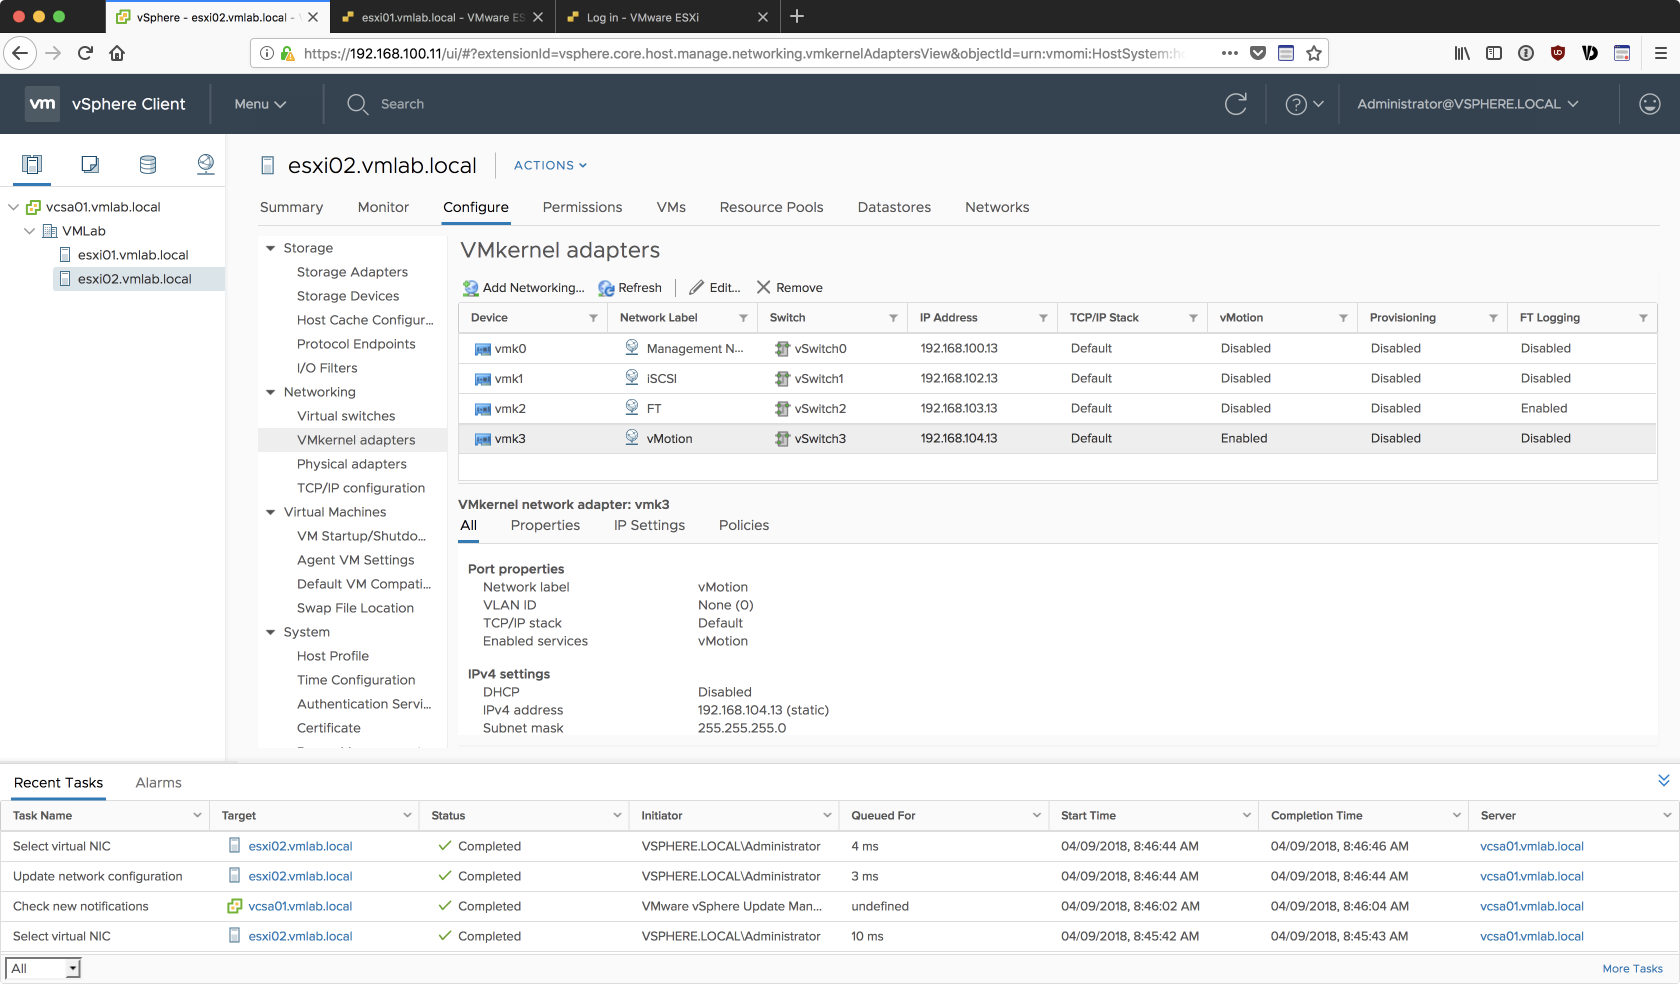The width and height of the screenshot is (1680, 984).
Task: Switch to VMs and Templates inventory icon
Action: click(x=90, y=165)
